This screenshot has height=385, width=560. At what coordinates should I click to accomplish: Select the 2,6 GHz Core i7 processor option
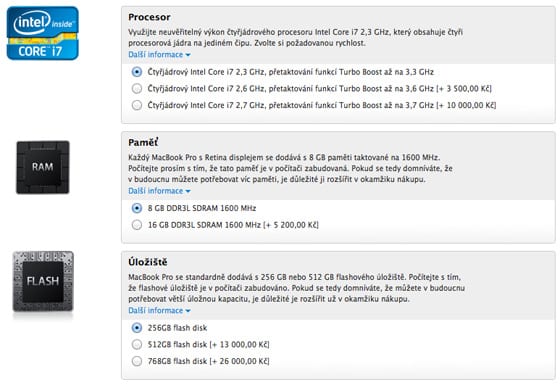(x=137, y=89)
